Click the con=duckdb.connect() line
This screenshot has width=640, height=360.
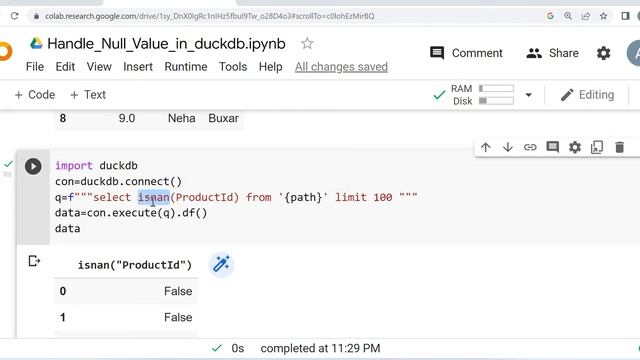click(118, 181)
